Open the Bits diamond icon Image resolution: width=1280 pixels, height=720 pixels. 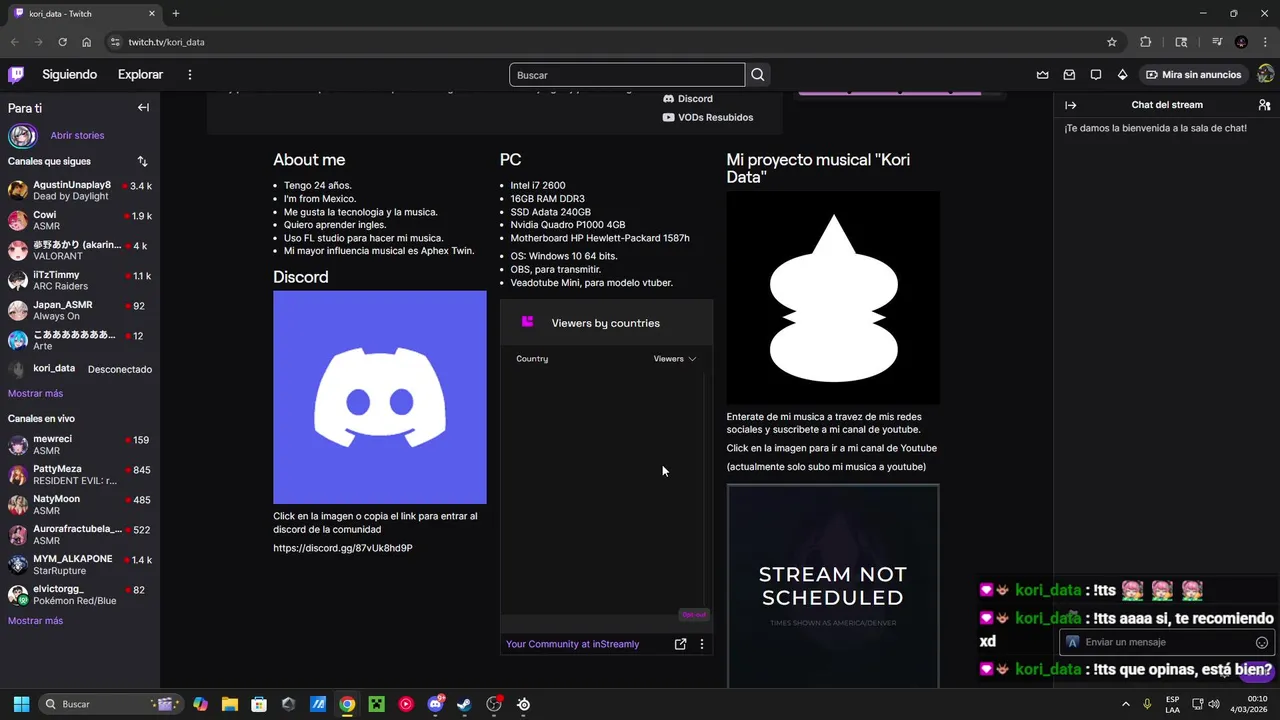(1122, 75)
